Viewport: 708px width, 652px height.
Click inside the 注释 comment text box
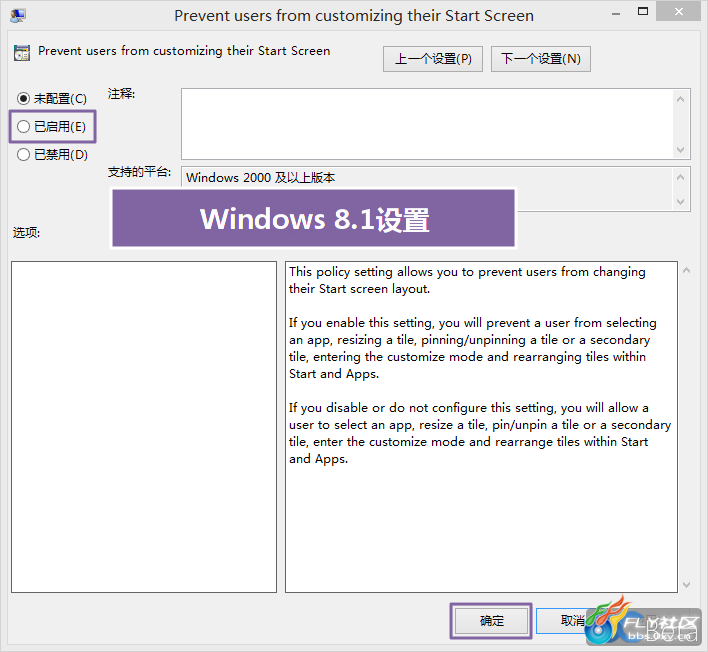coord(427,124)
